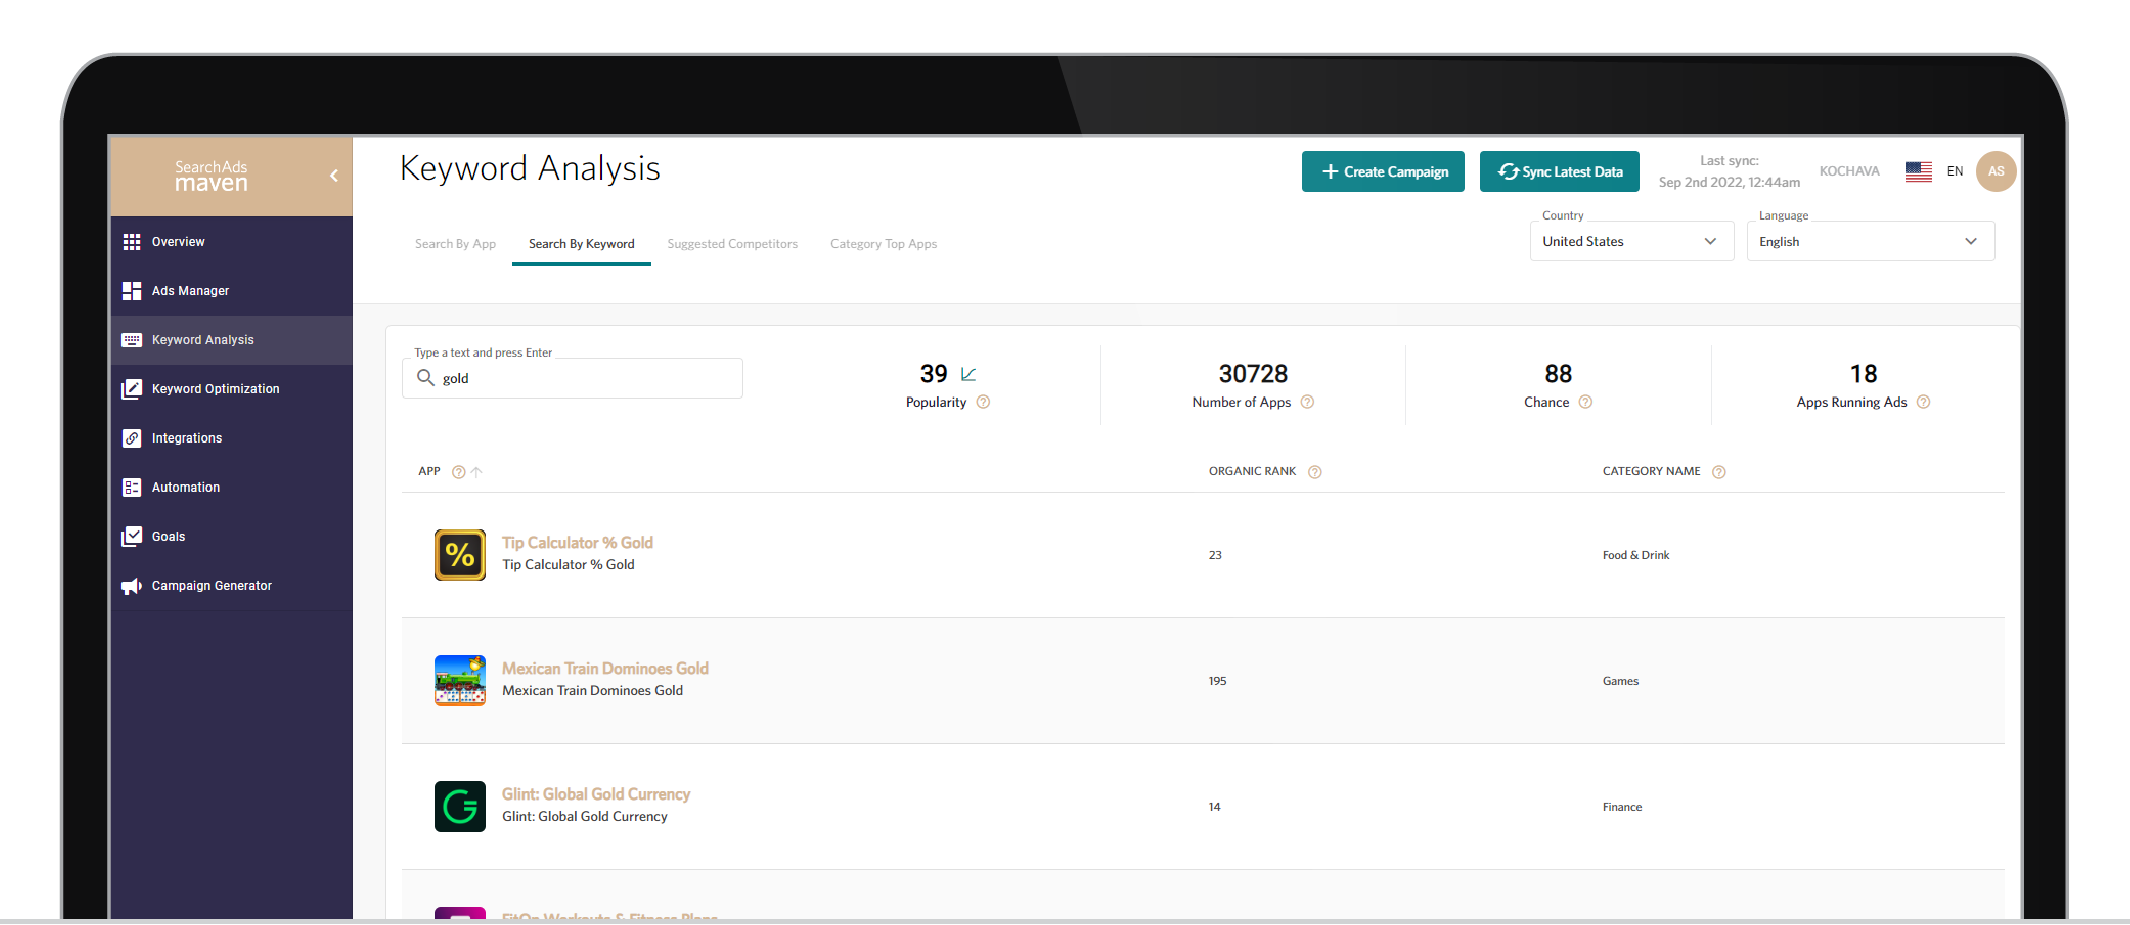Open Keyword Optimization in the sidebar
2130x925 pixels.
[x=232, y=389]
